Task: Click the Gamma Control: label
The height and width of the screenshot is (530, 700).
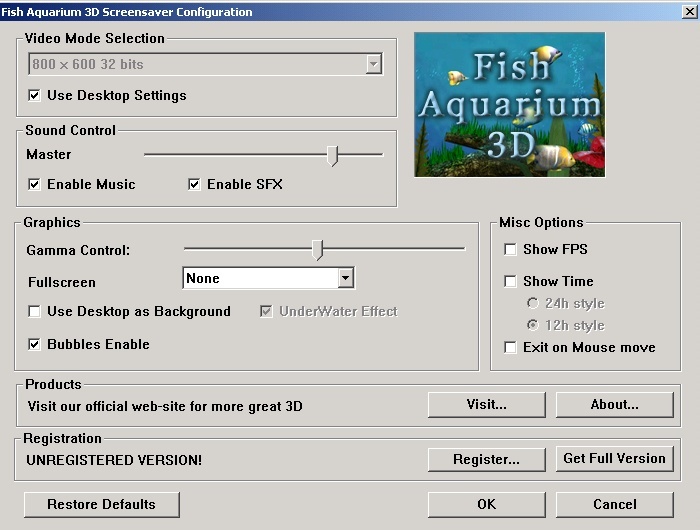Action: (78, 250)
